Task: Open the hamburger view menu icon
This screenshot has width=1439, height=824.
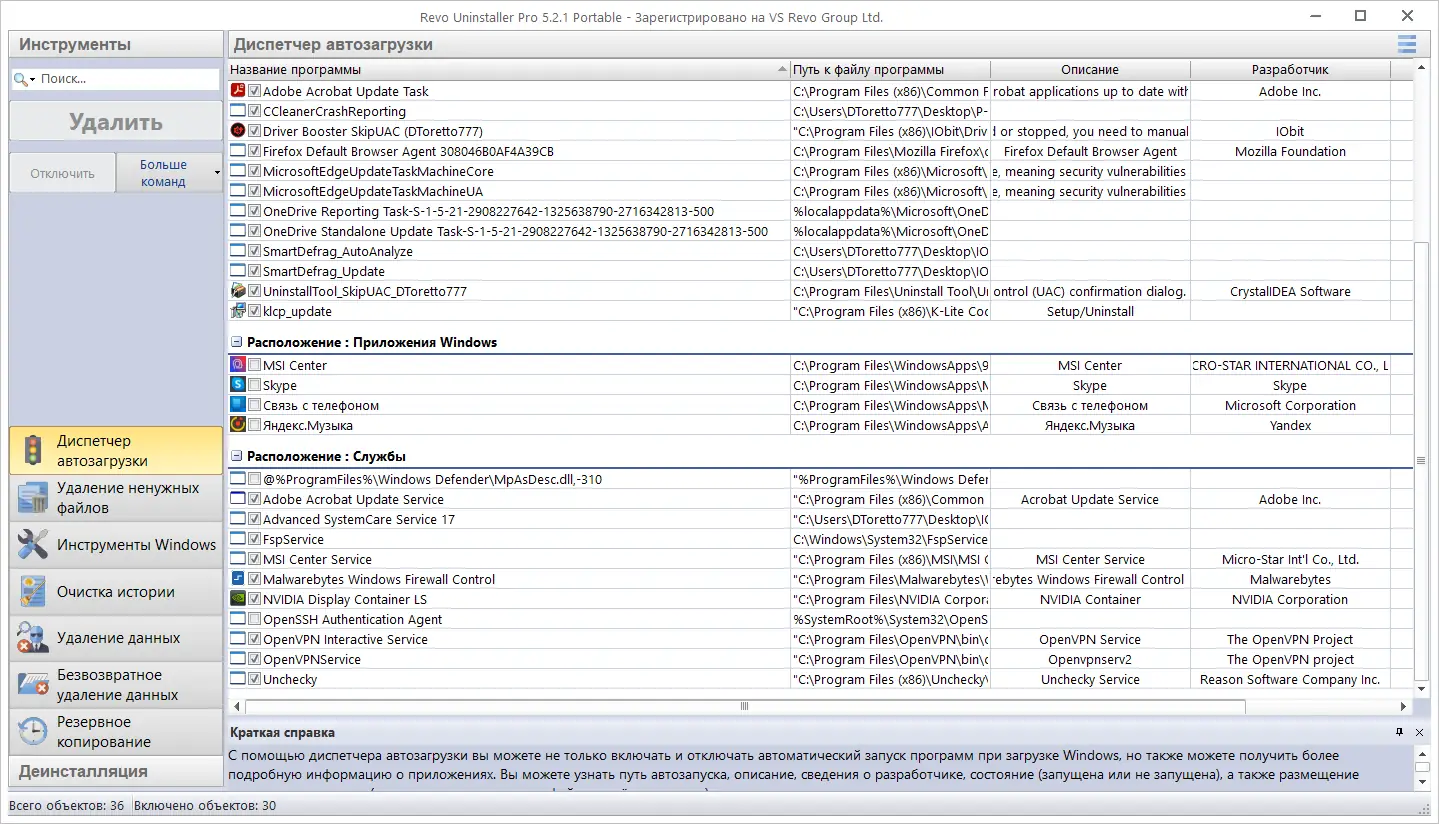Action: [1407, 44]
